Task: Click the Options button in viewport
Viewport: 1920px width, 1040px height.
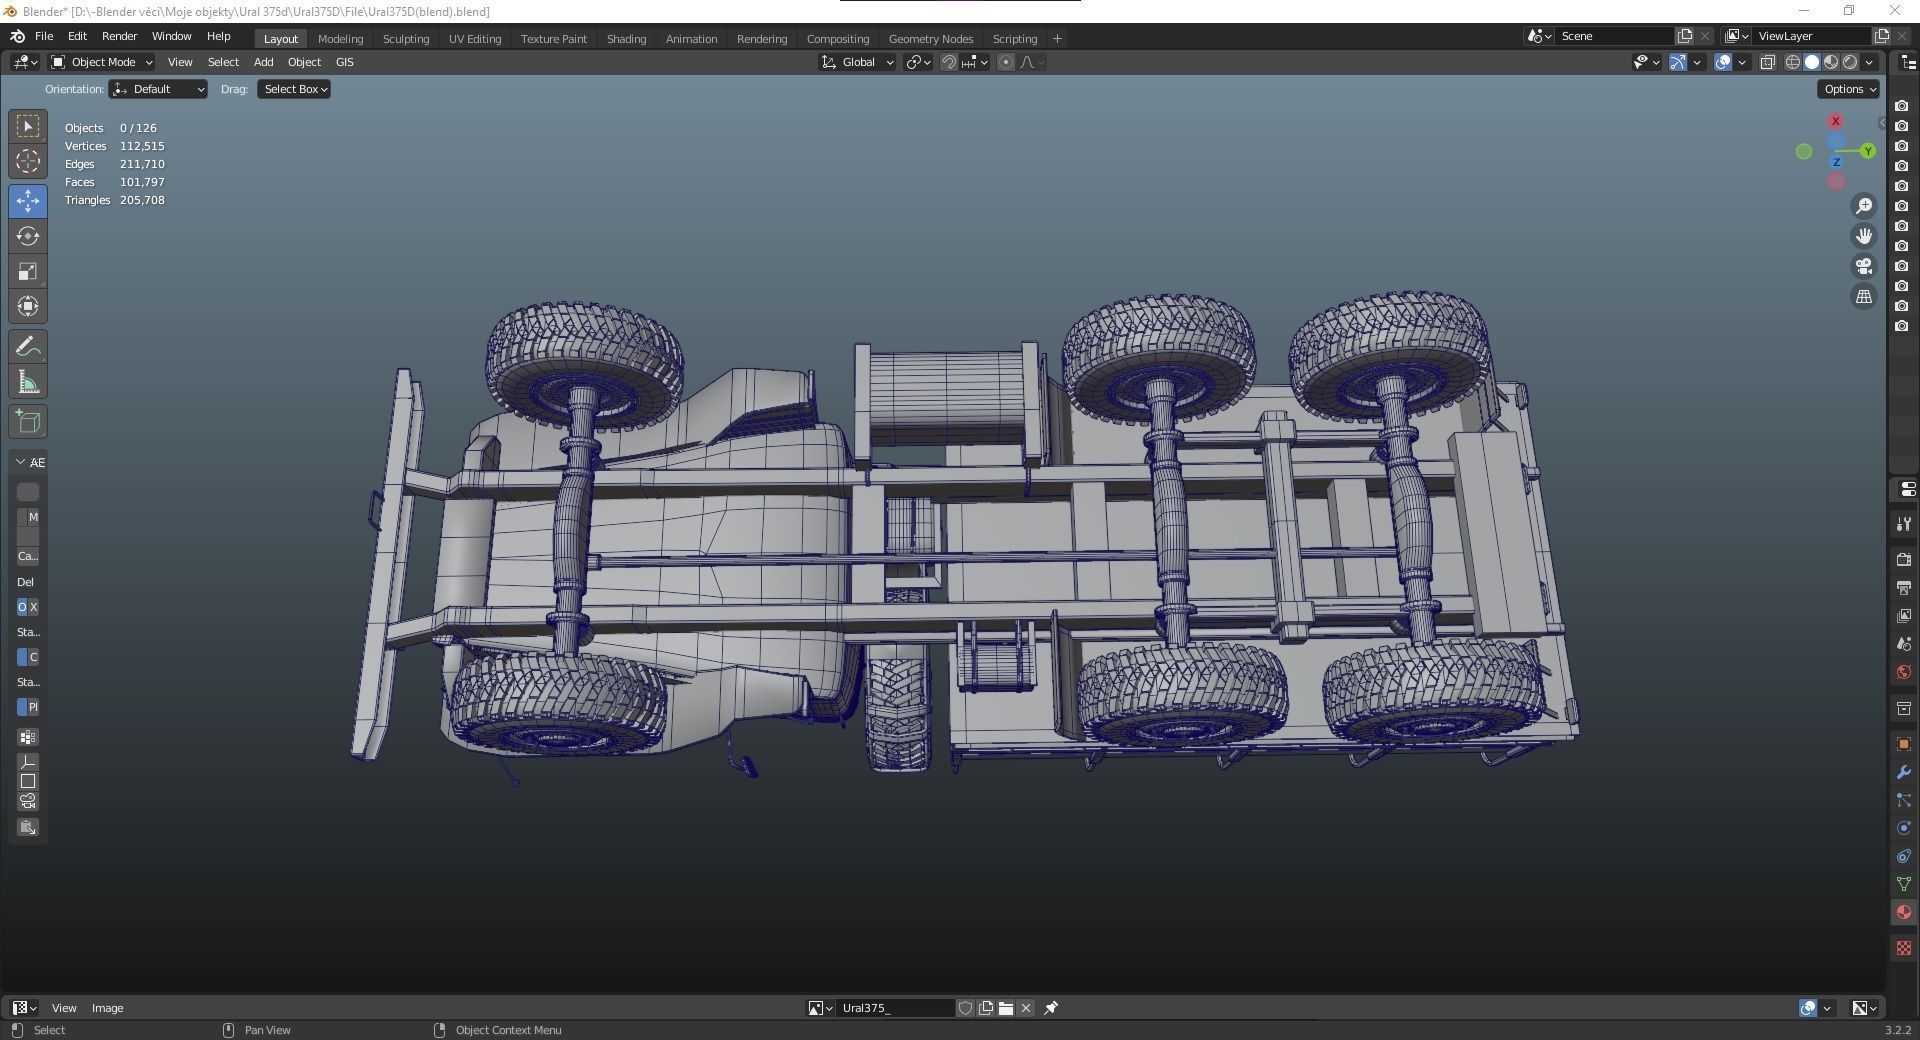Action: click(1848, 89)
